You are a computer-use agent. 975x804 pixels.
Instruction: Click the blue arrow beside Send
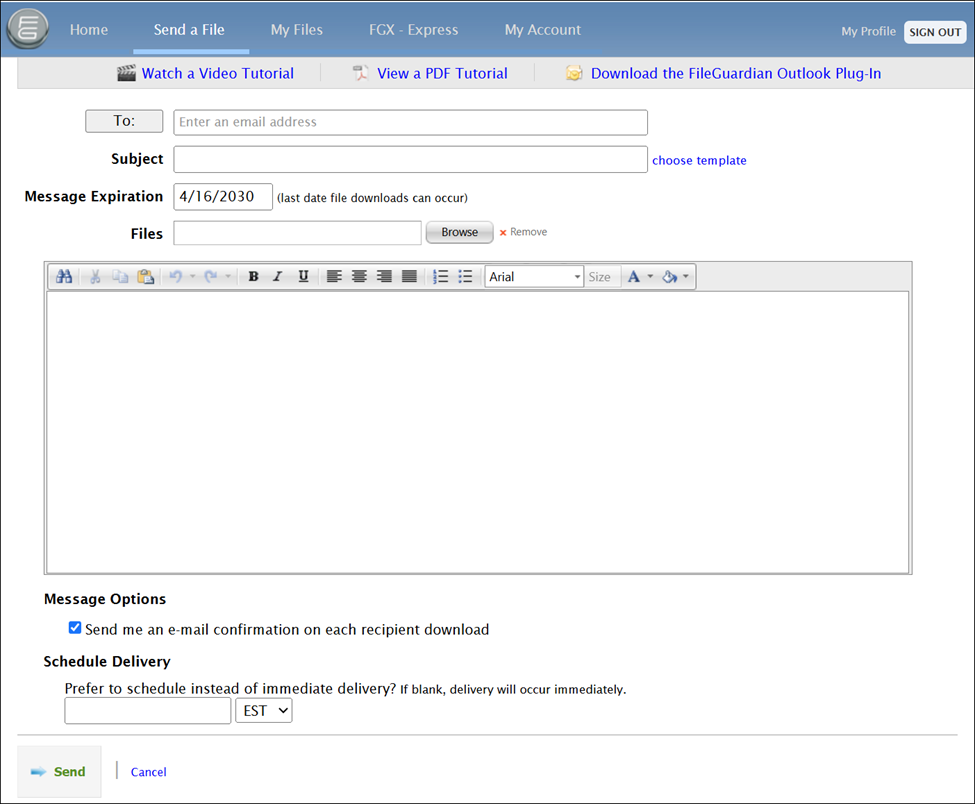tap(39, 772)
